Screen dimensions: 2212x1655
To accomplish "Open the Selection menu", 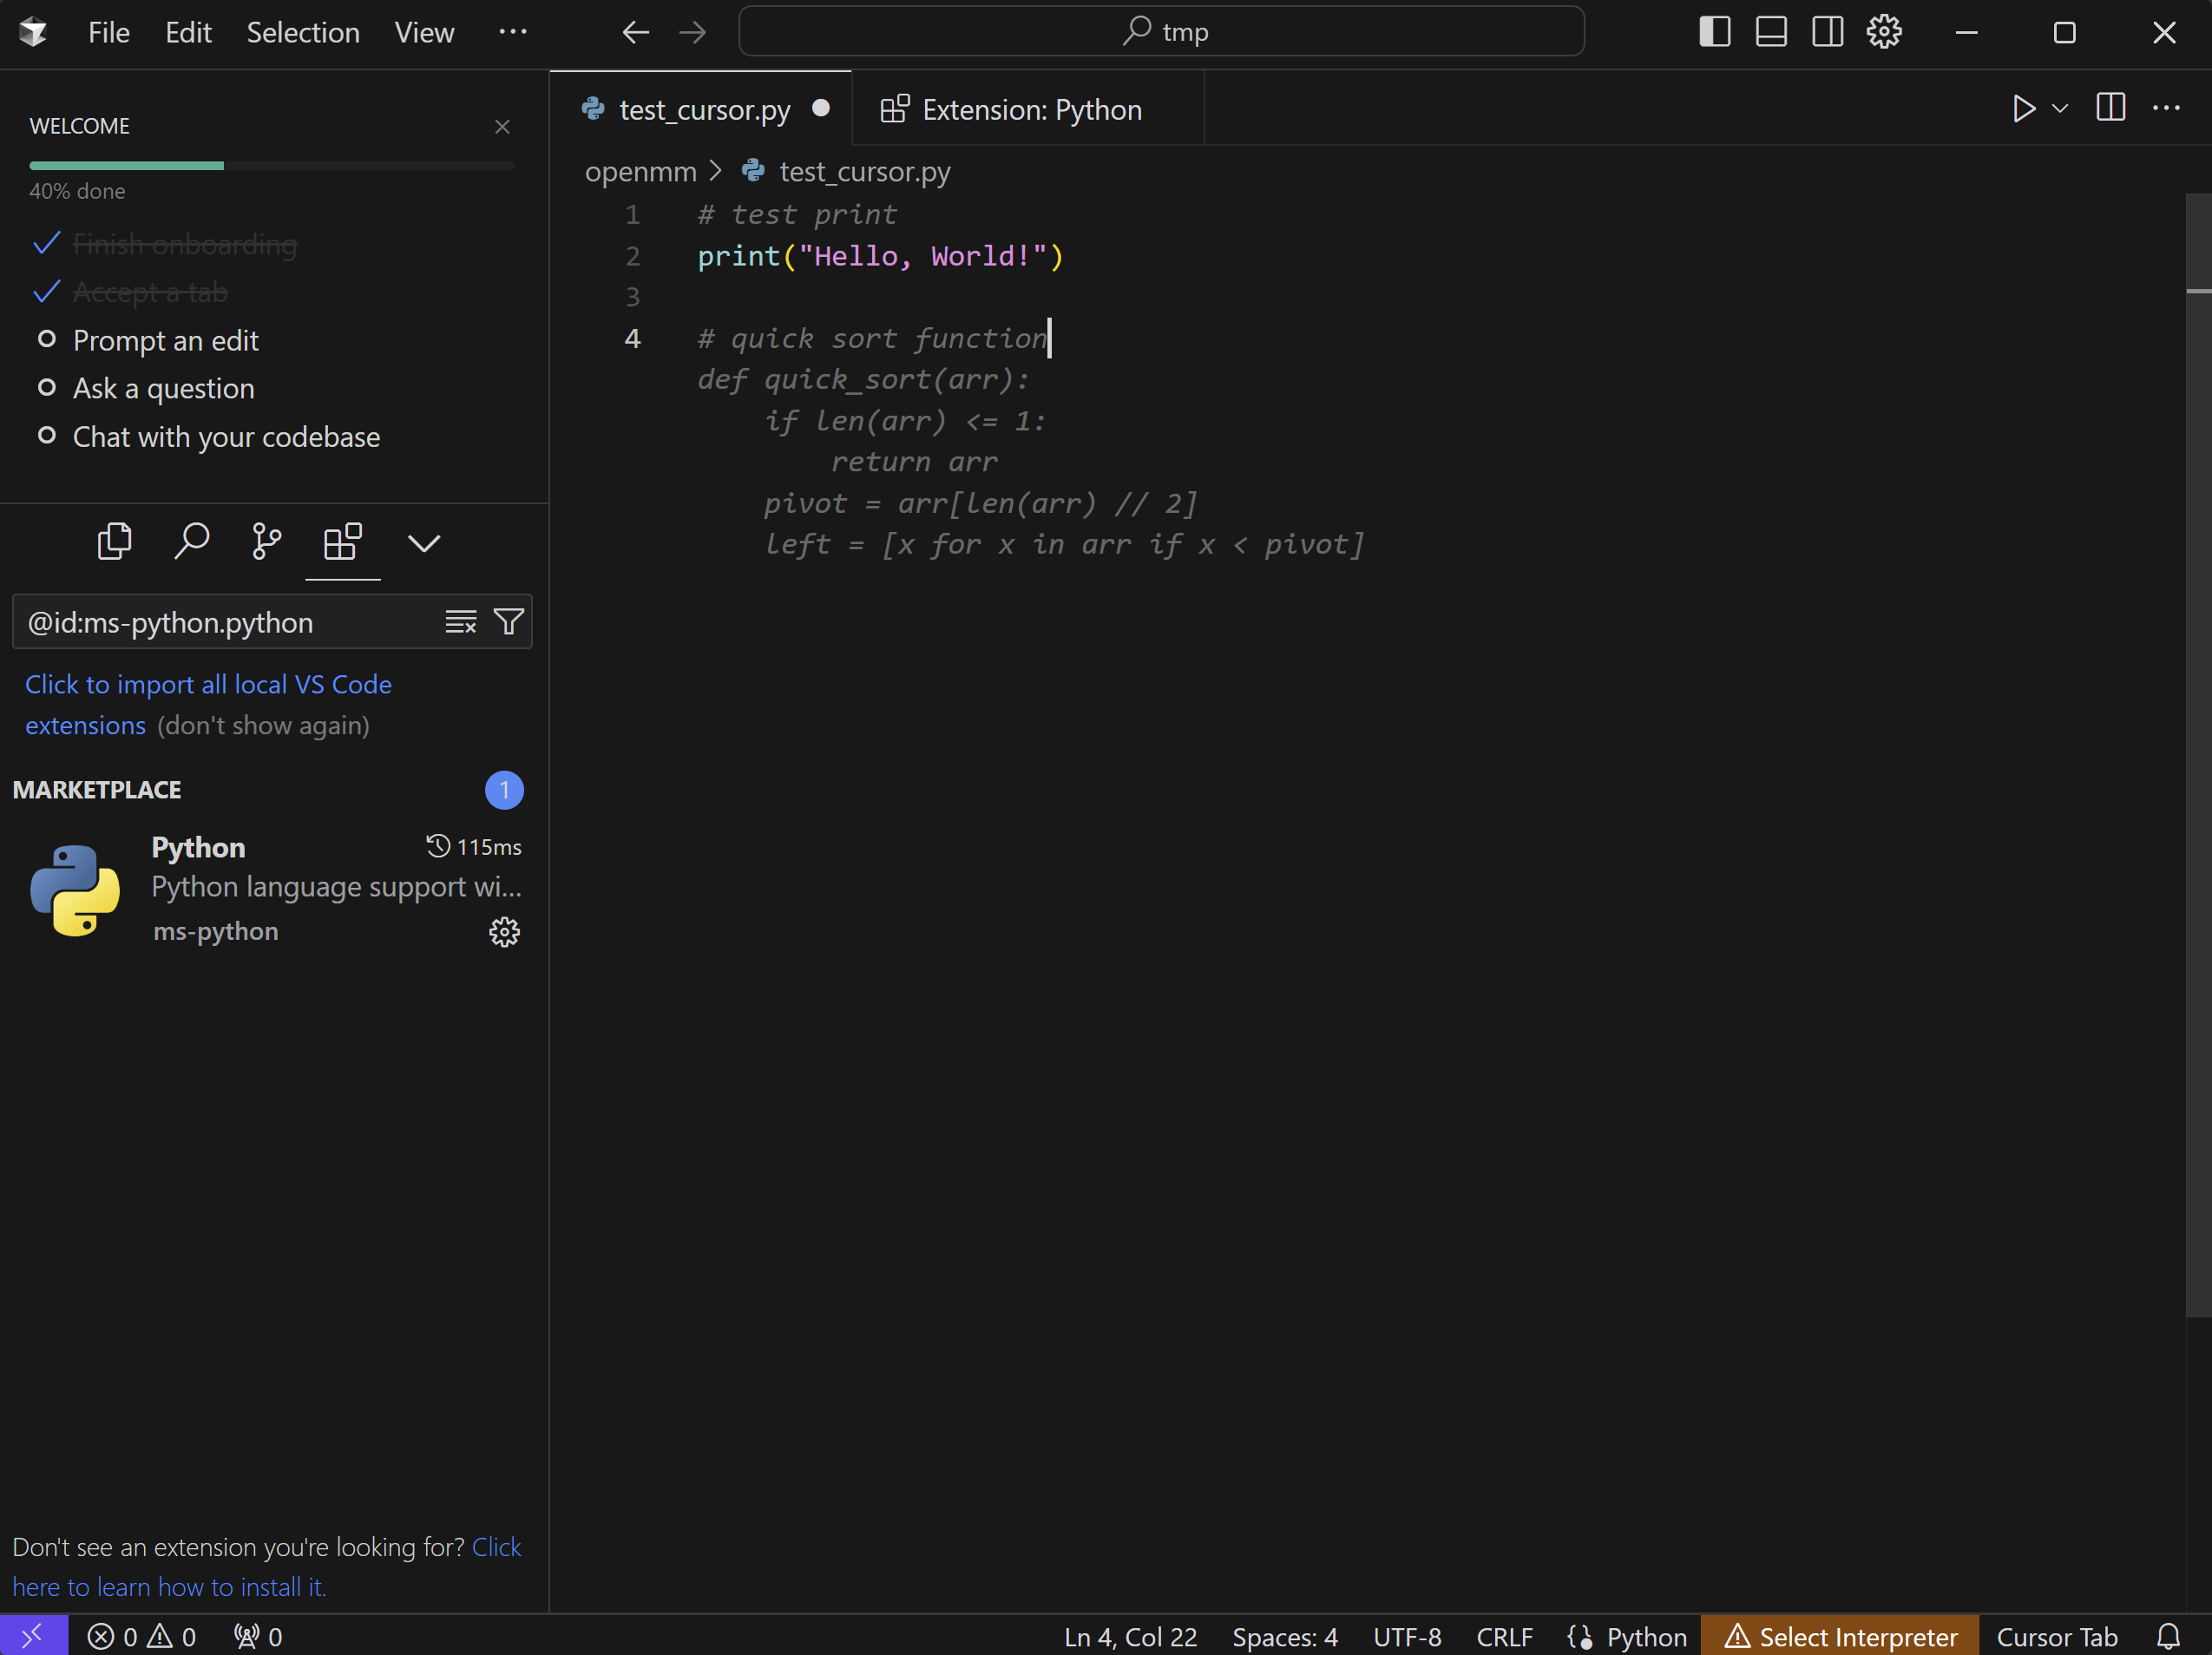I will 303,32.
